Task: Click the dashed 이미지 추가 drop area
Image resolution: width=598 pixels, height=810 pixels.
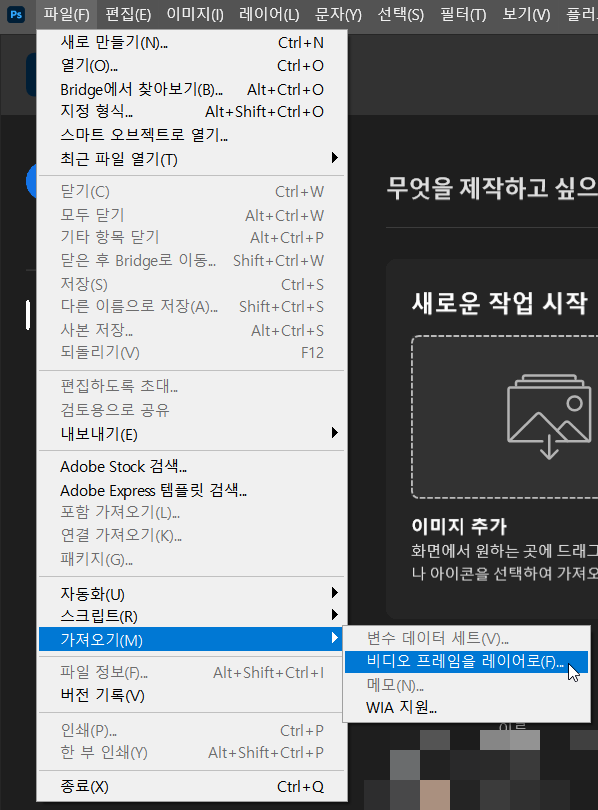Action: pyautogui.click(x=505, y=417)
